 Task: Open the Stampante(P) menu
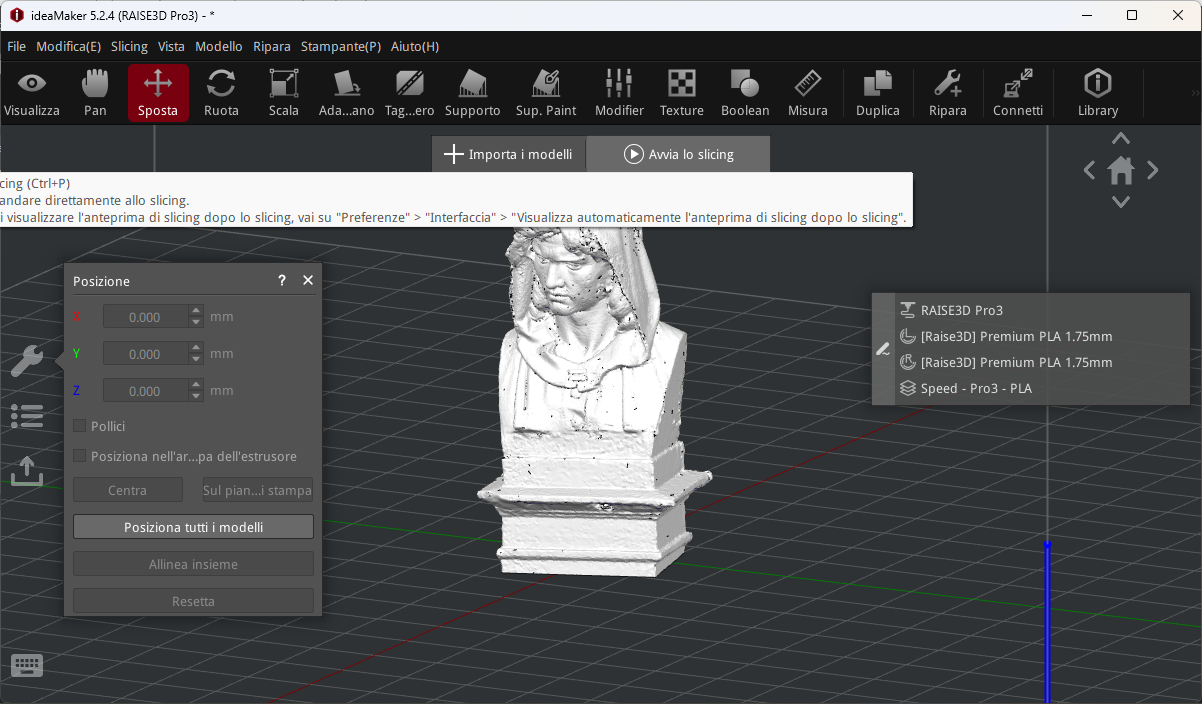pos(340,46)
